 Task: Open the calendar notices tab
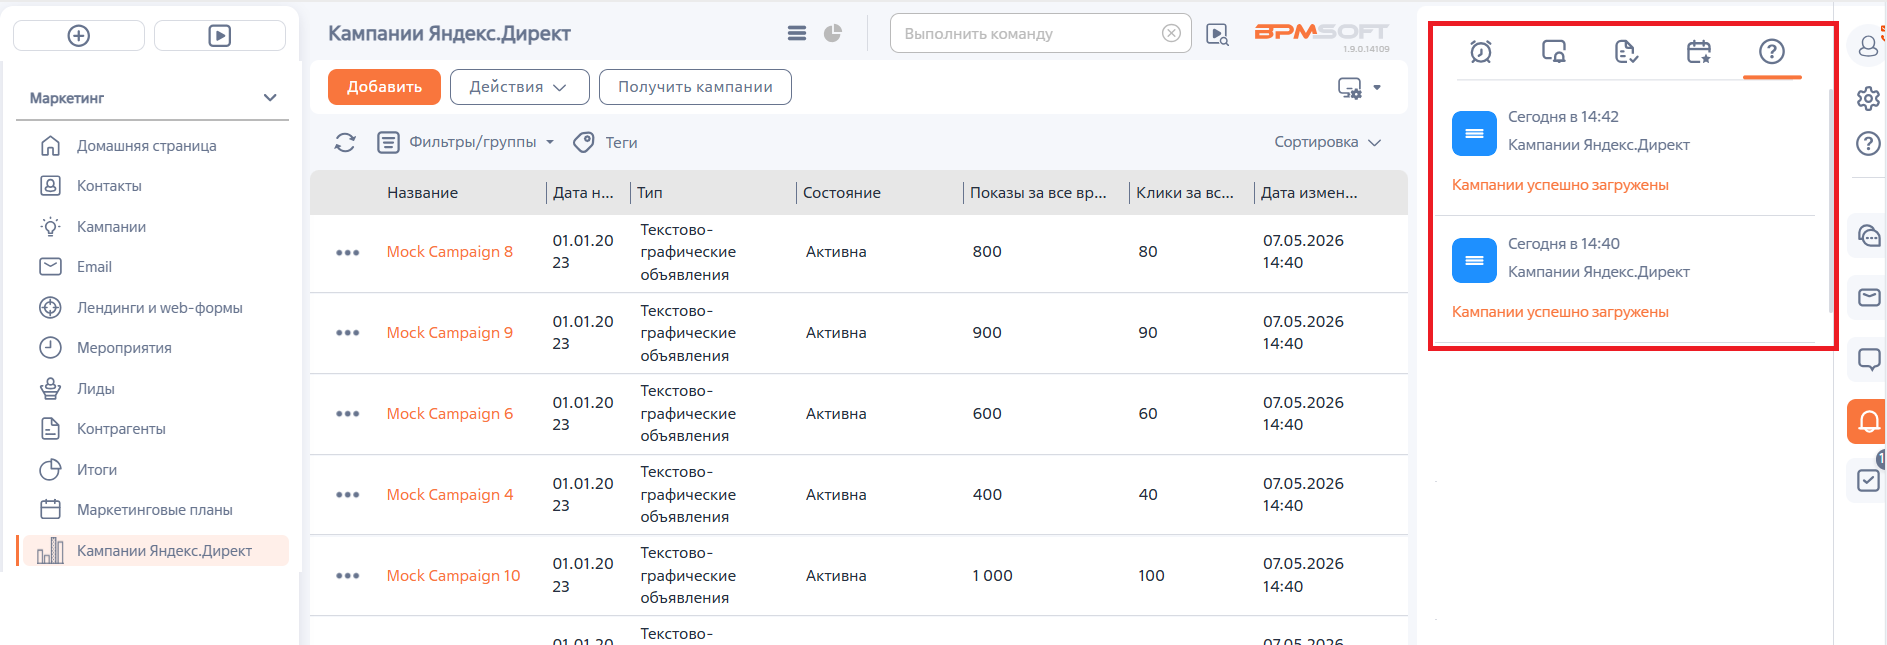pos(1699,52)
